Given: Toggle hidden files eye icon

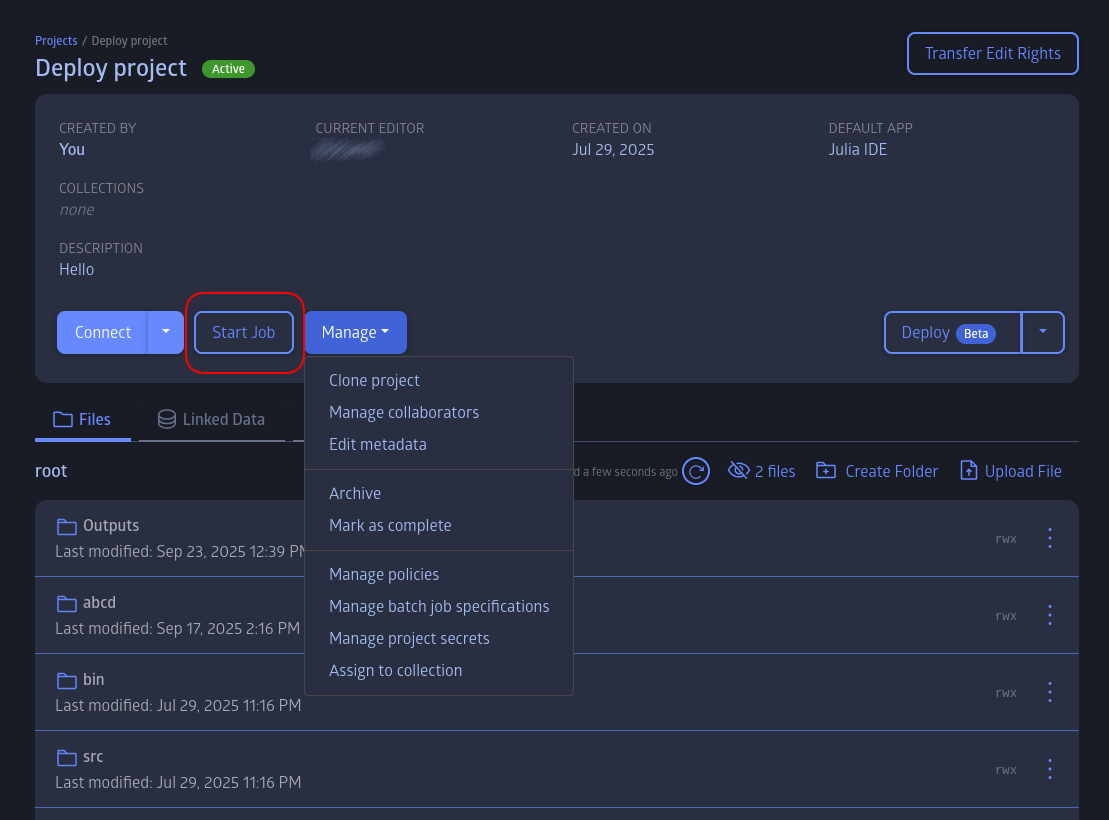Looking at the screenshot, I should pos(738,471).
